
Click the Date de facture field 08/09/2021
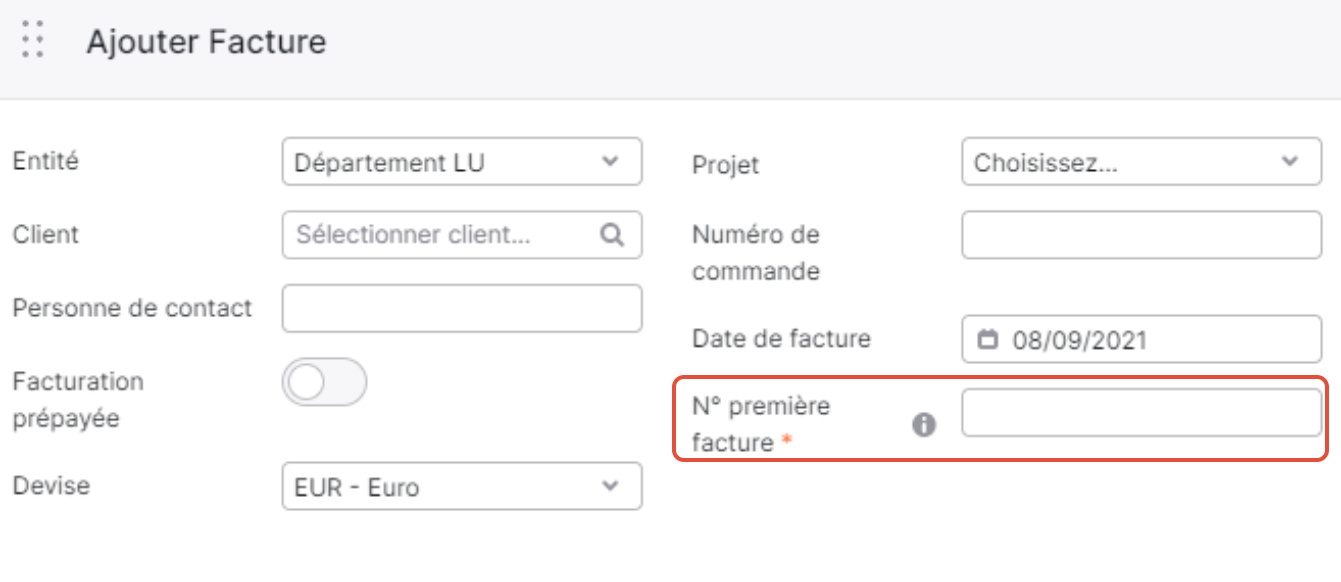pos(1142,340)
